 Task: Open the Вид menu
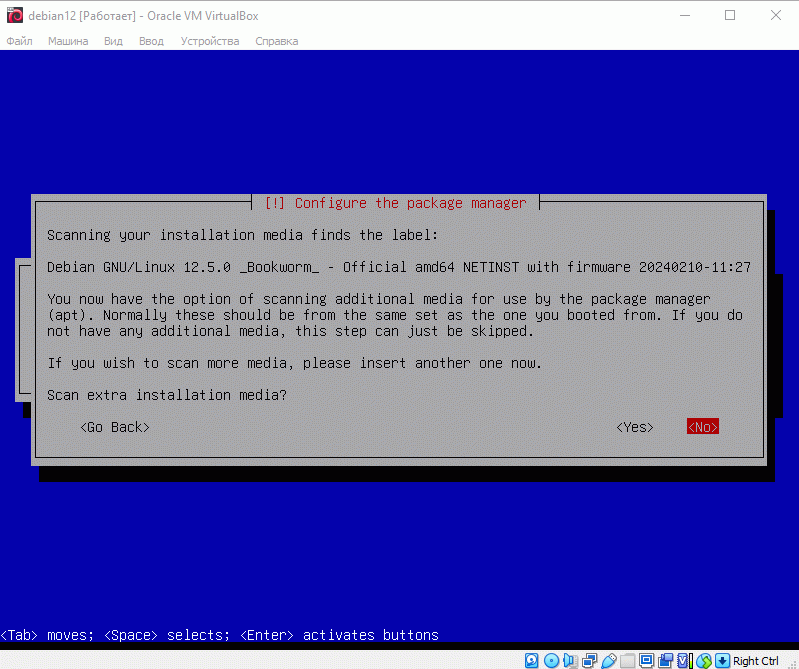pos(113,41)
